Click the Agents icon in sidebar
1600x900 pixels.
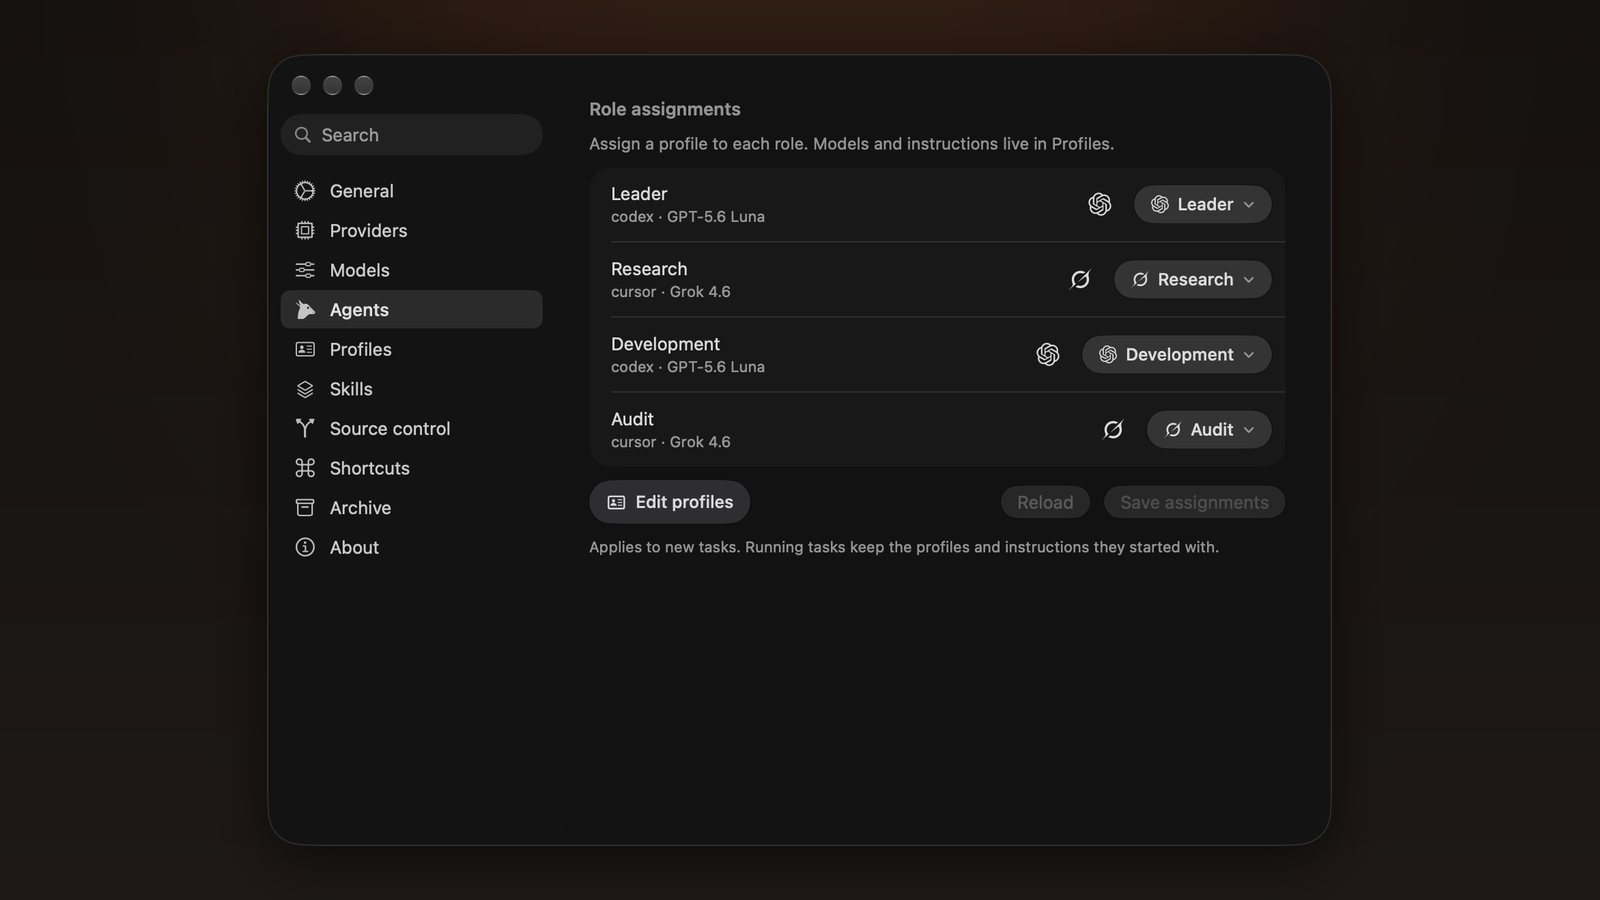(x=305, y=310)
